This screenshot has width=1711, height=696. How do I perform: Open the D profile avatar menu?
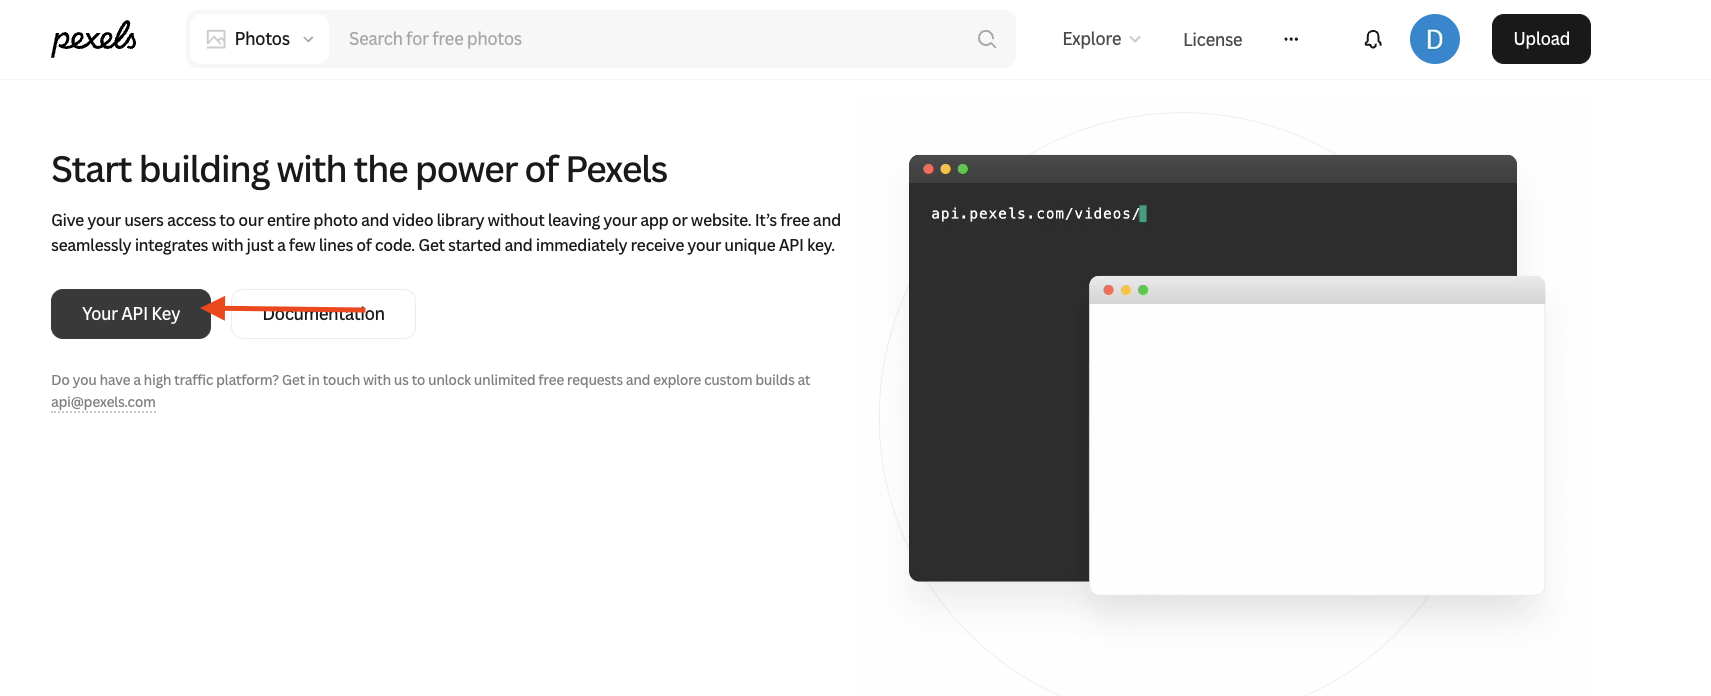pyautogui.click(x=1434, y=39)
